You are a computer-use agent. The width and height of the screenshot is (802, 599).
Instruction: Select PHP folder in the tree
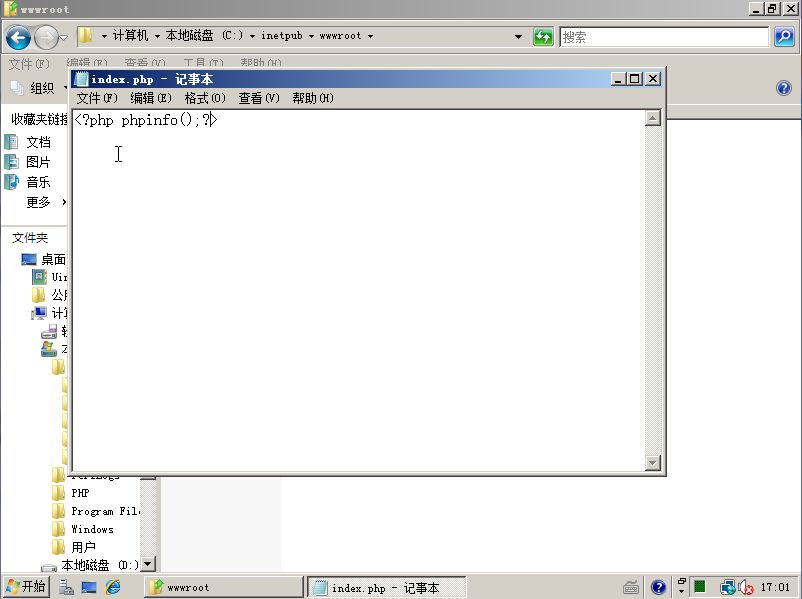(x=80, y=493)
